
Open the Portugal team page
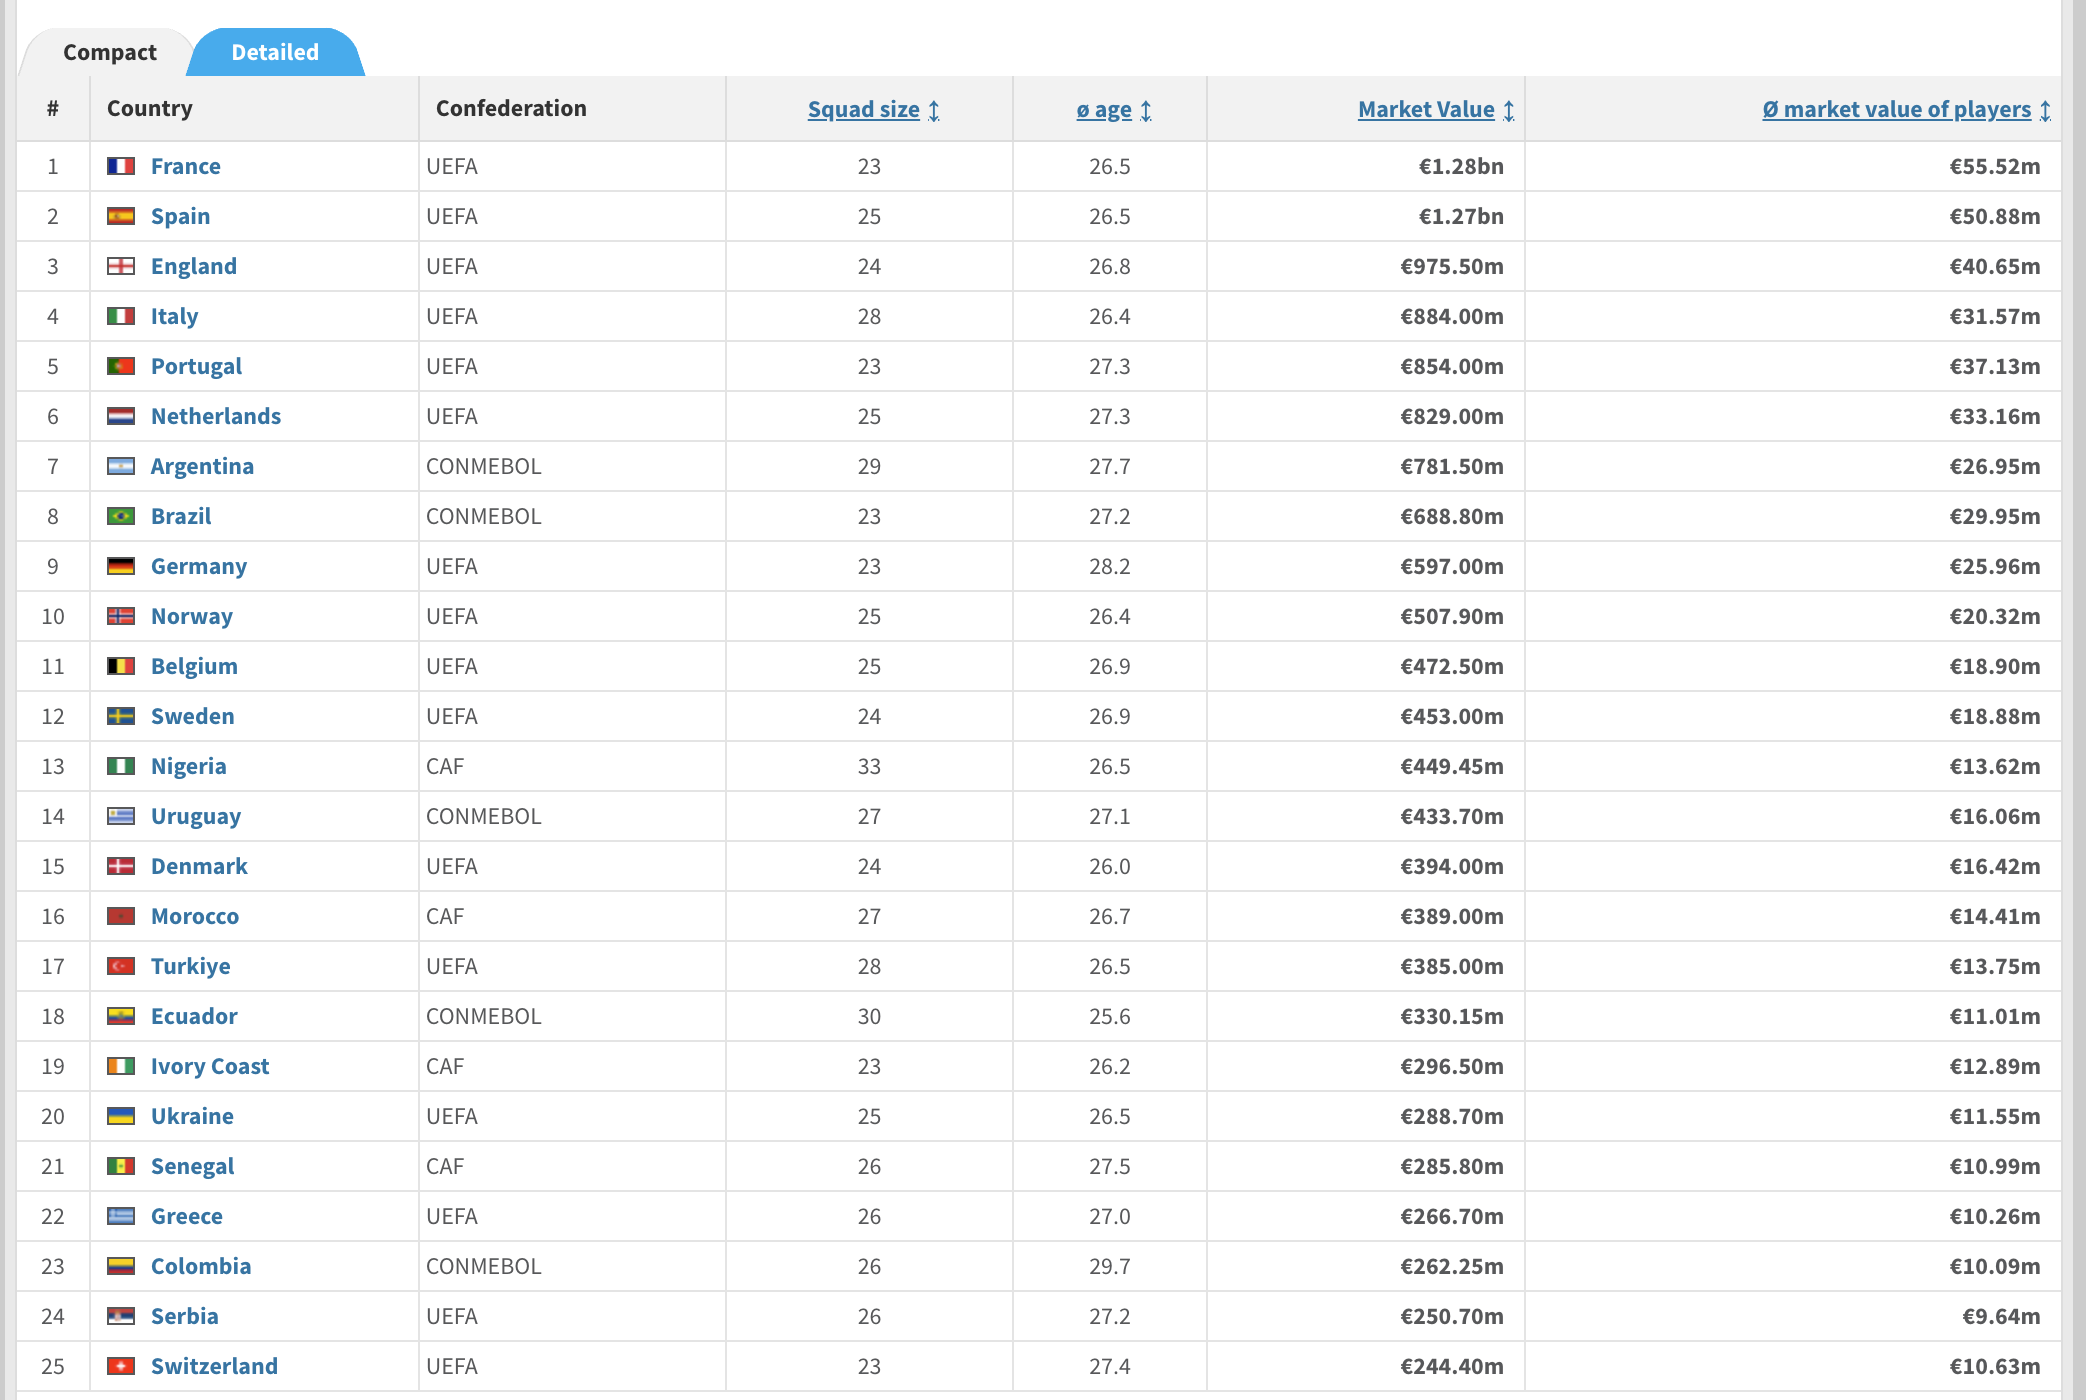[x=197, y=366]
